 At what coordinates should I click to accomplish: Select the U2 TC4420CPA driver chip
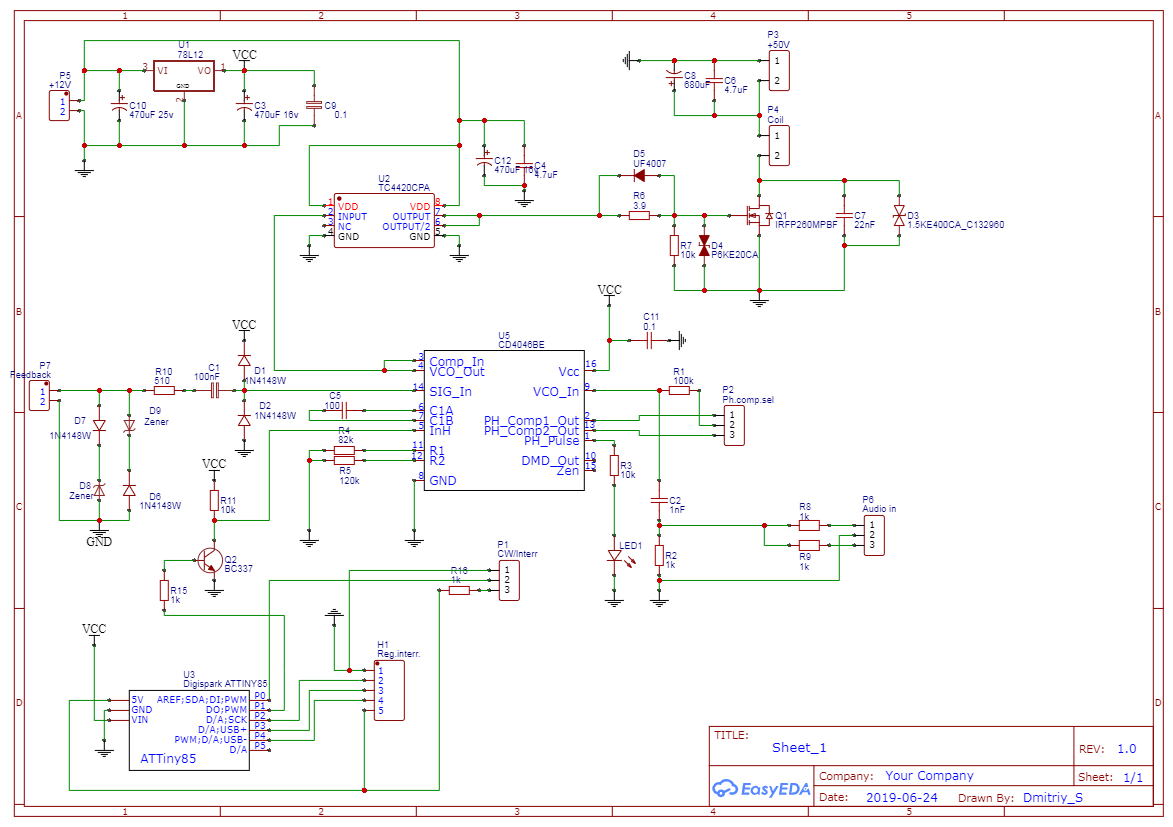[383, 220]
